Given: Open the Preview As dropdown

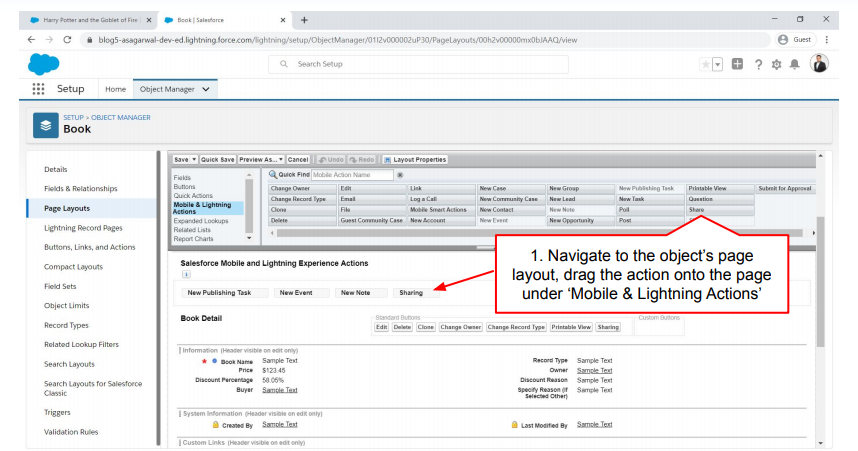Looking at the screenshot, I should pos(260,160).
